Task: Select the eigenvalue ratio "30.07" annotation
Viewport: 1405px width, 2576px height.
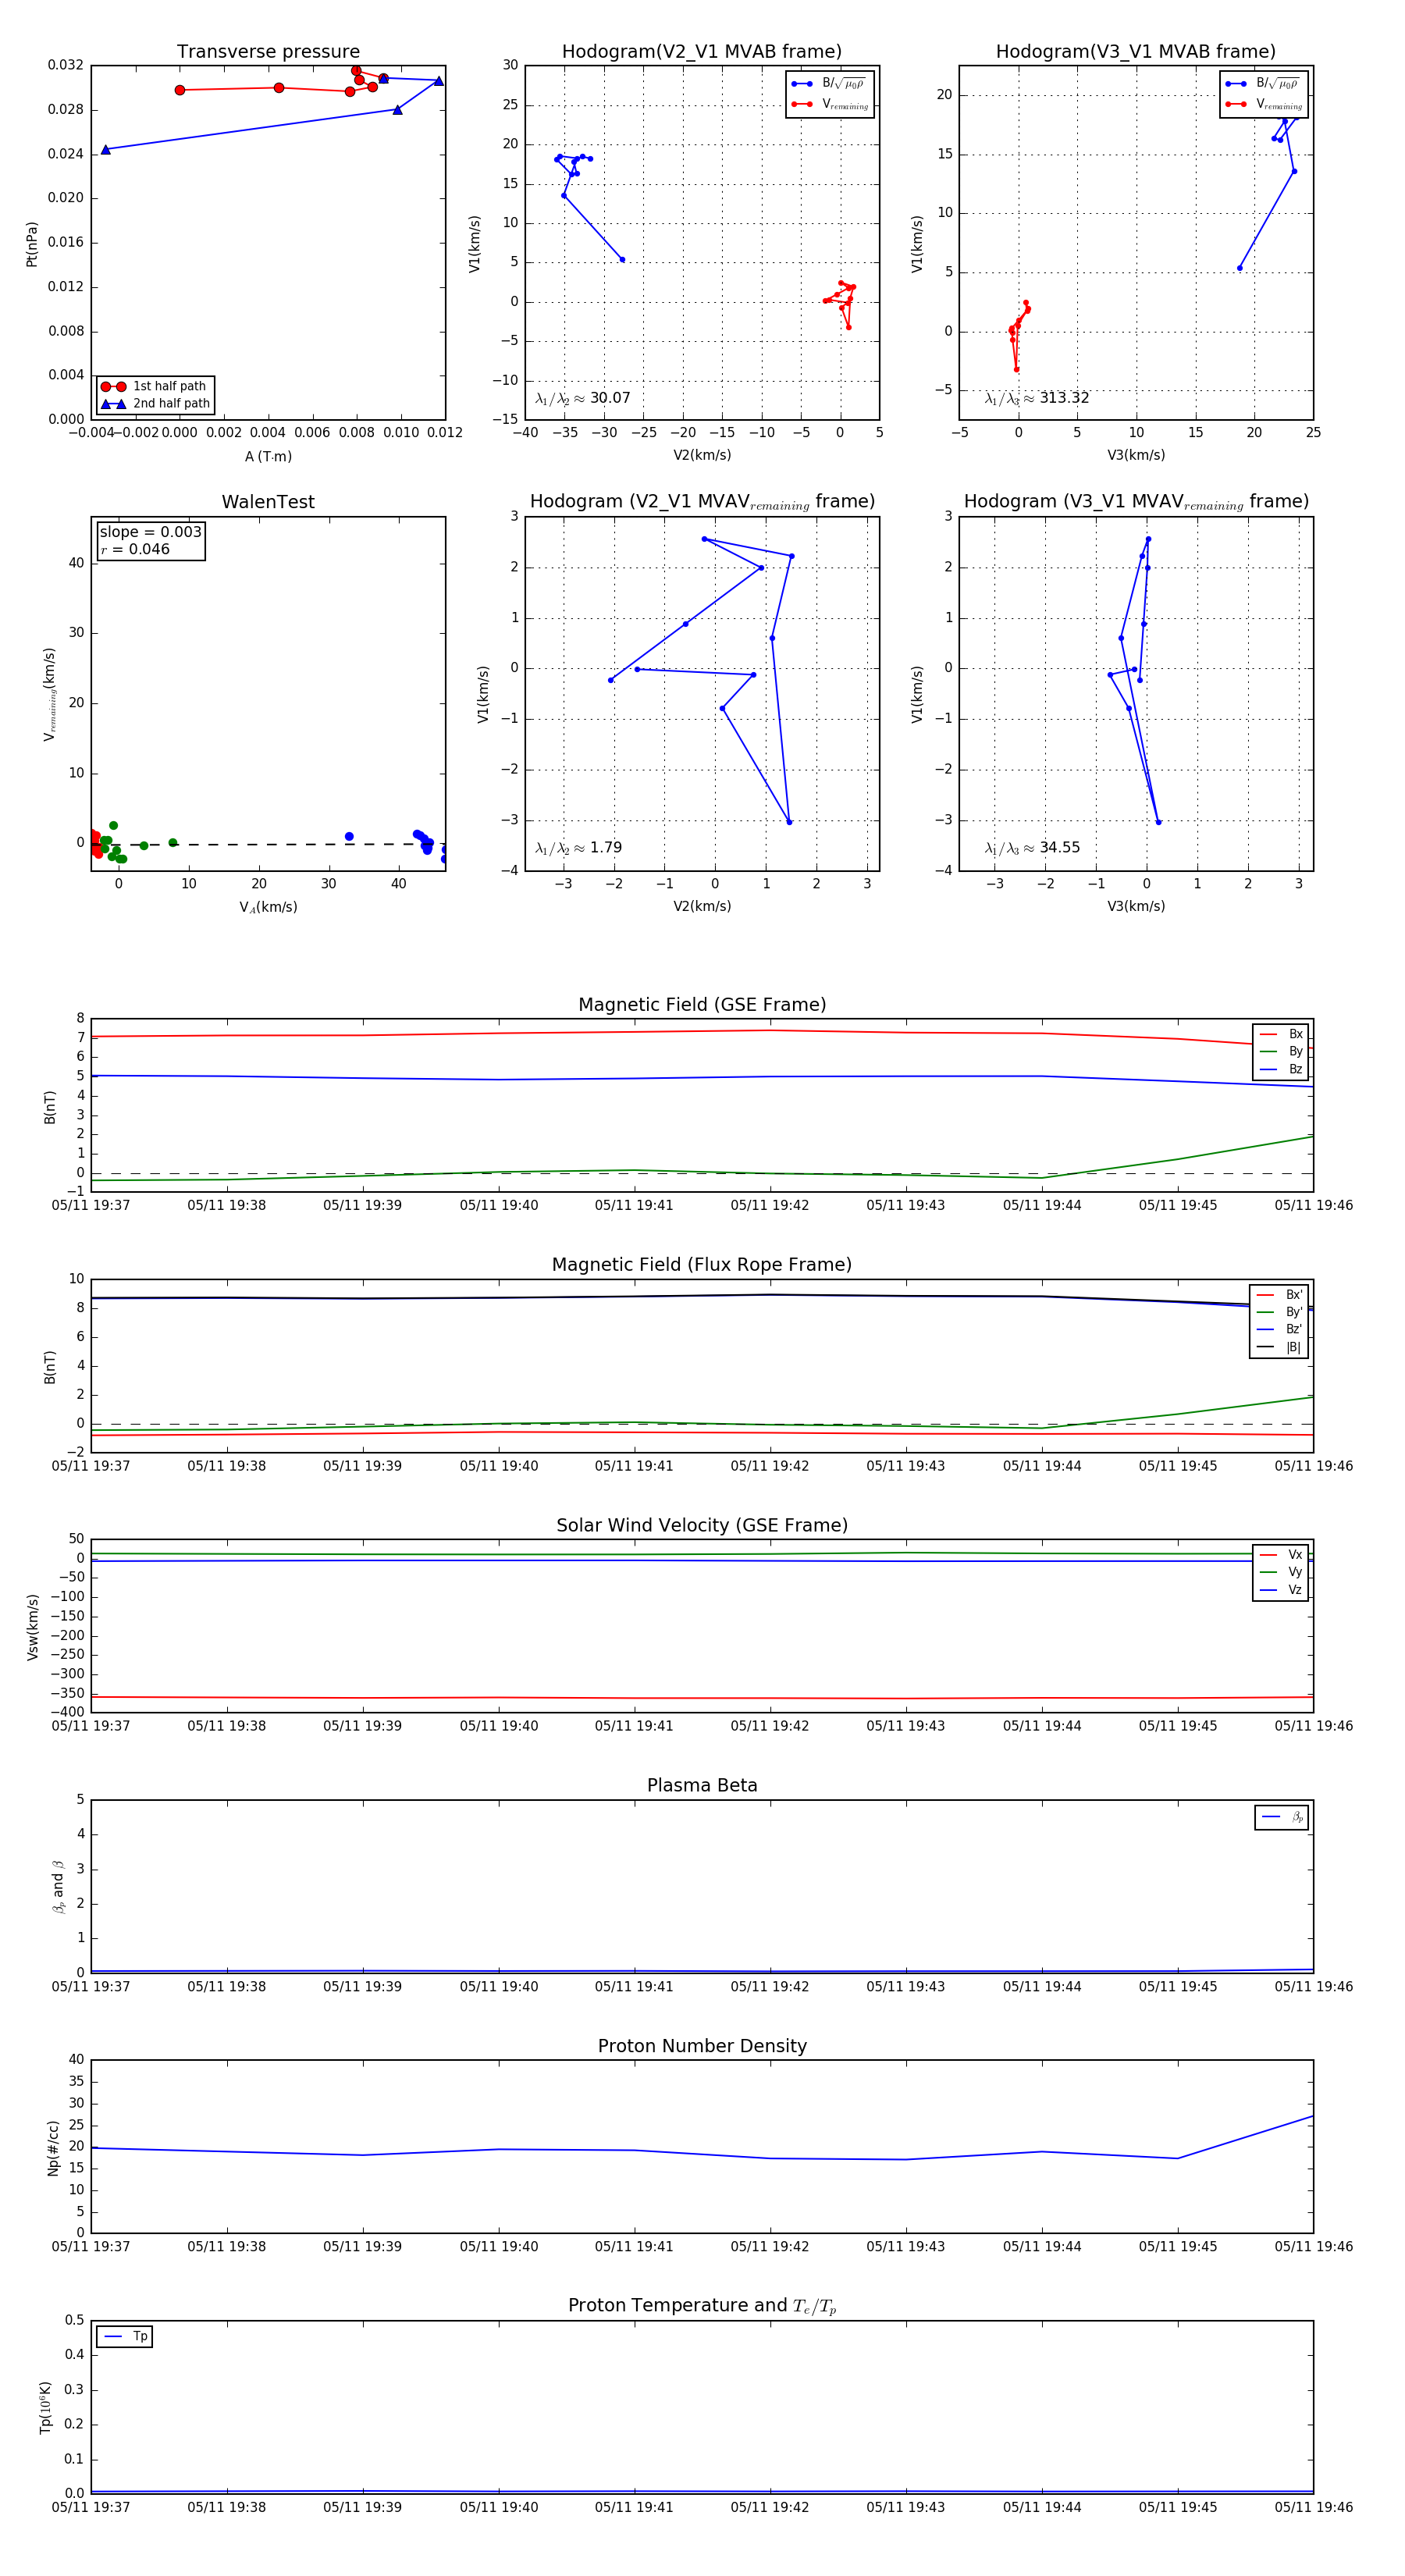Action: (x=583, y=398)
